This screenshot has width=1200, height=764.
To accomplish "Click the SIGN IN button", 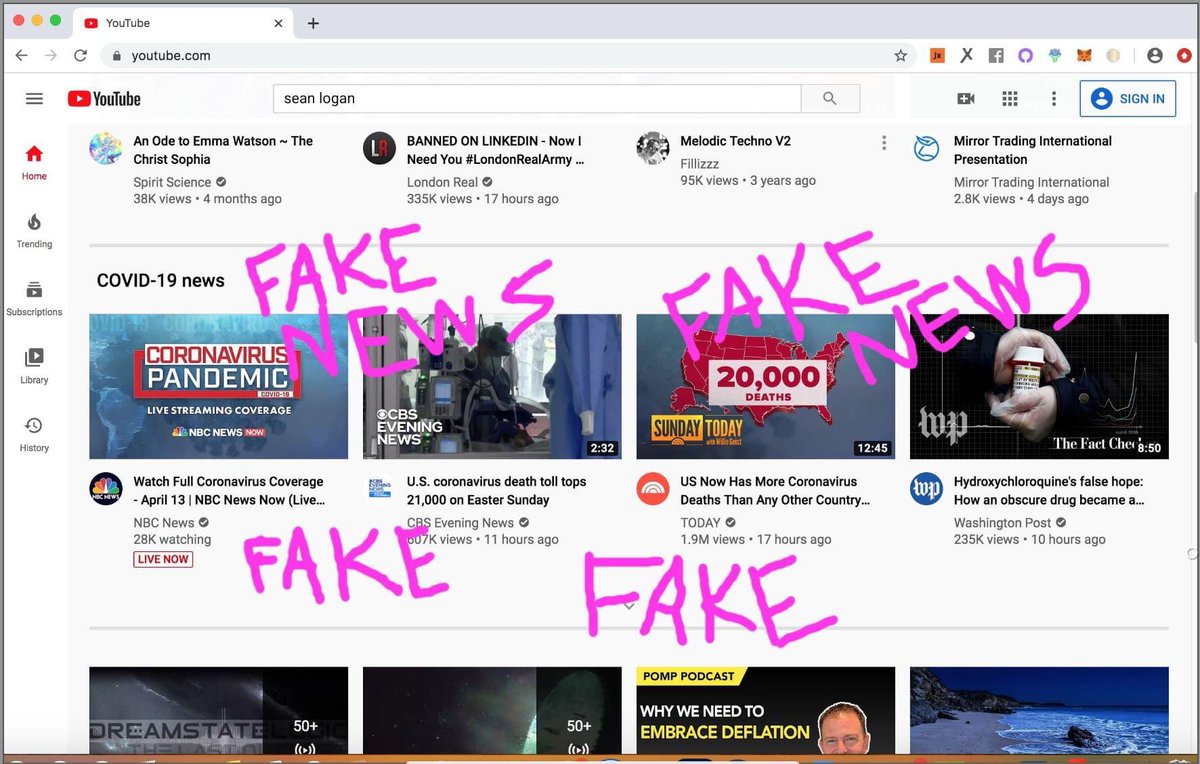I will 1130,99.
